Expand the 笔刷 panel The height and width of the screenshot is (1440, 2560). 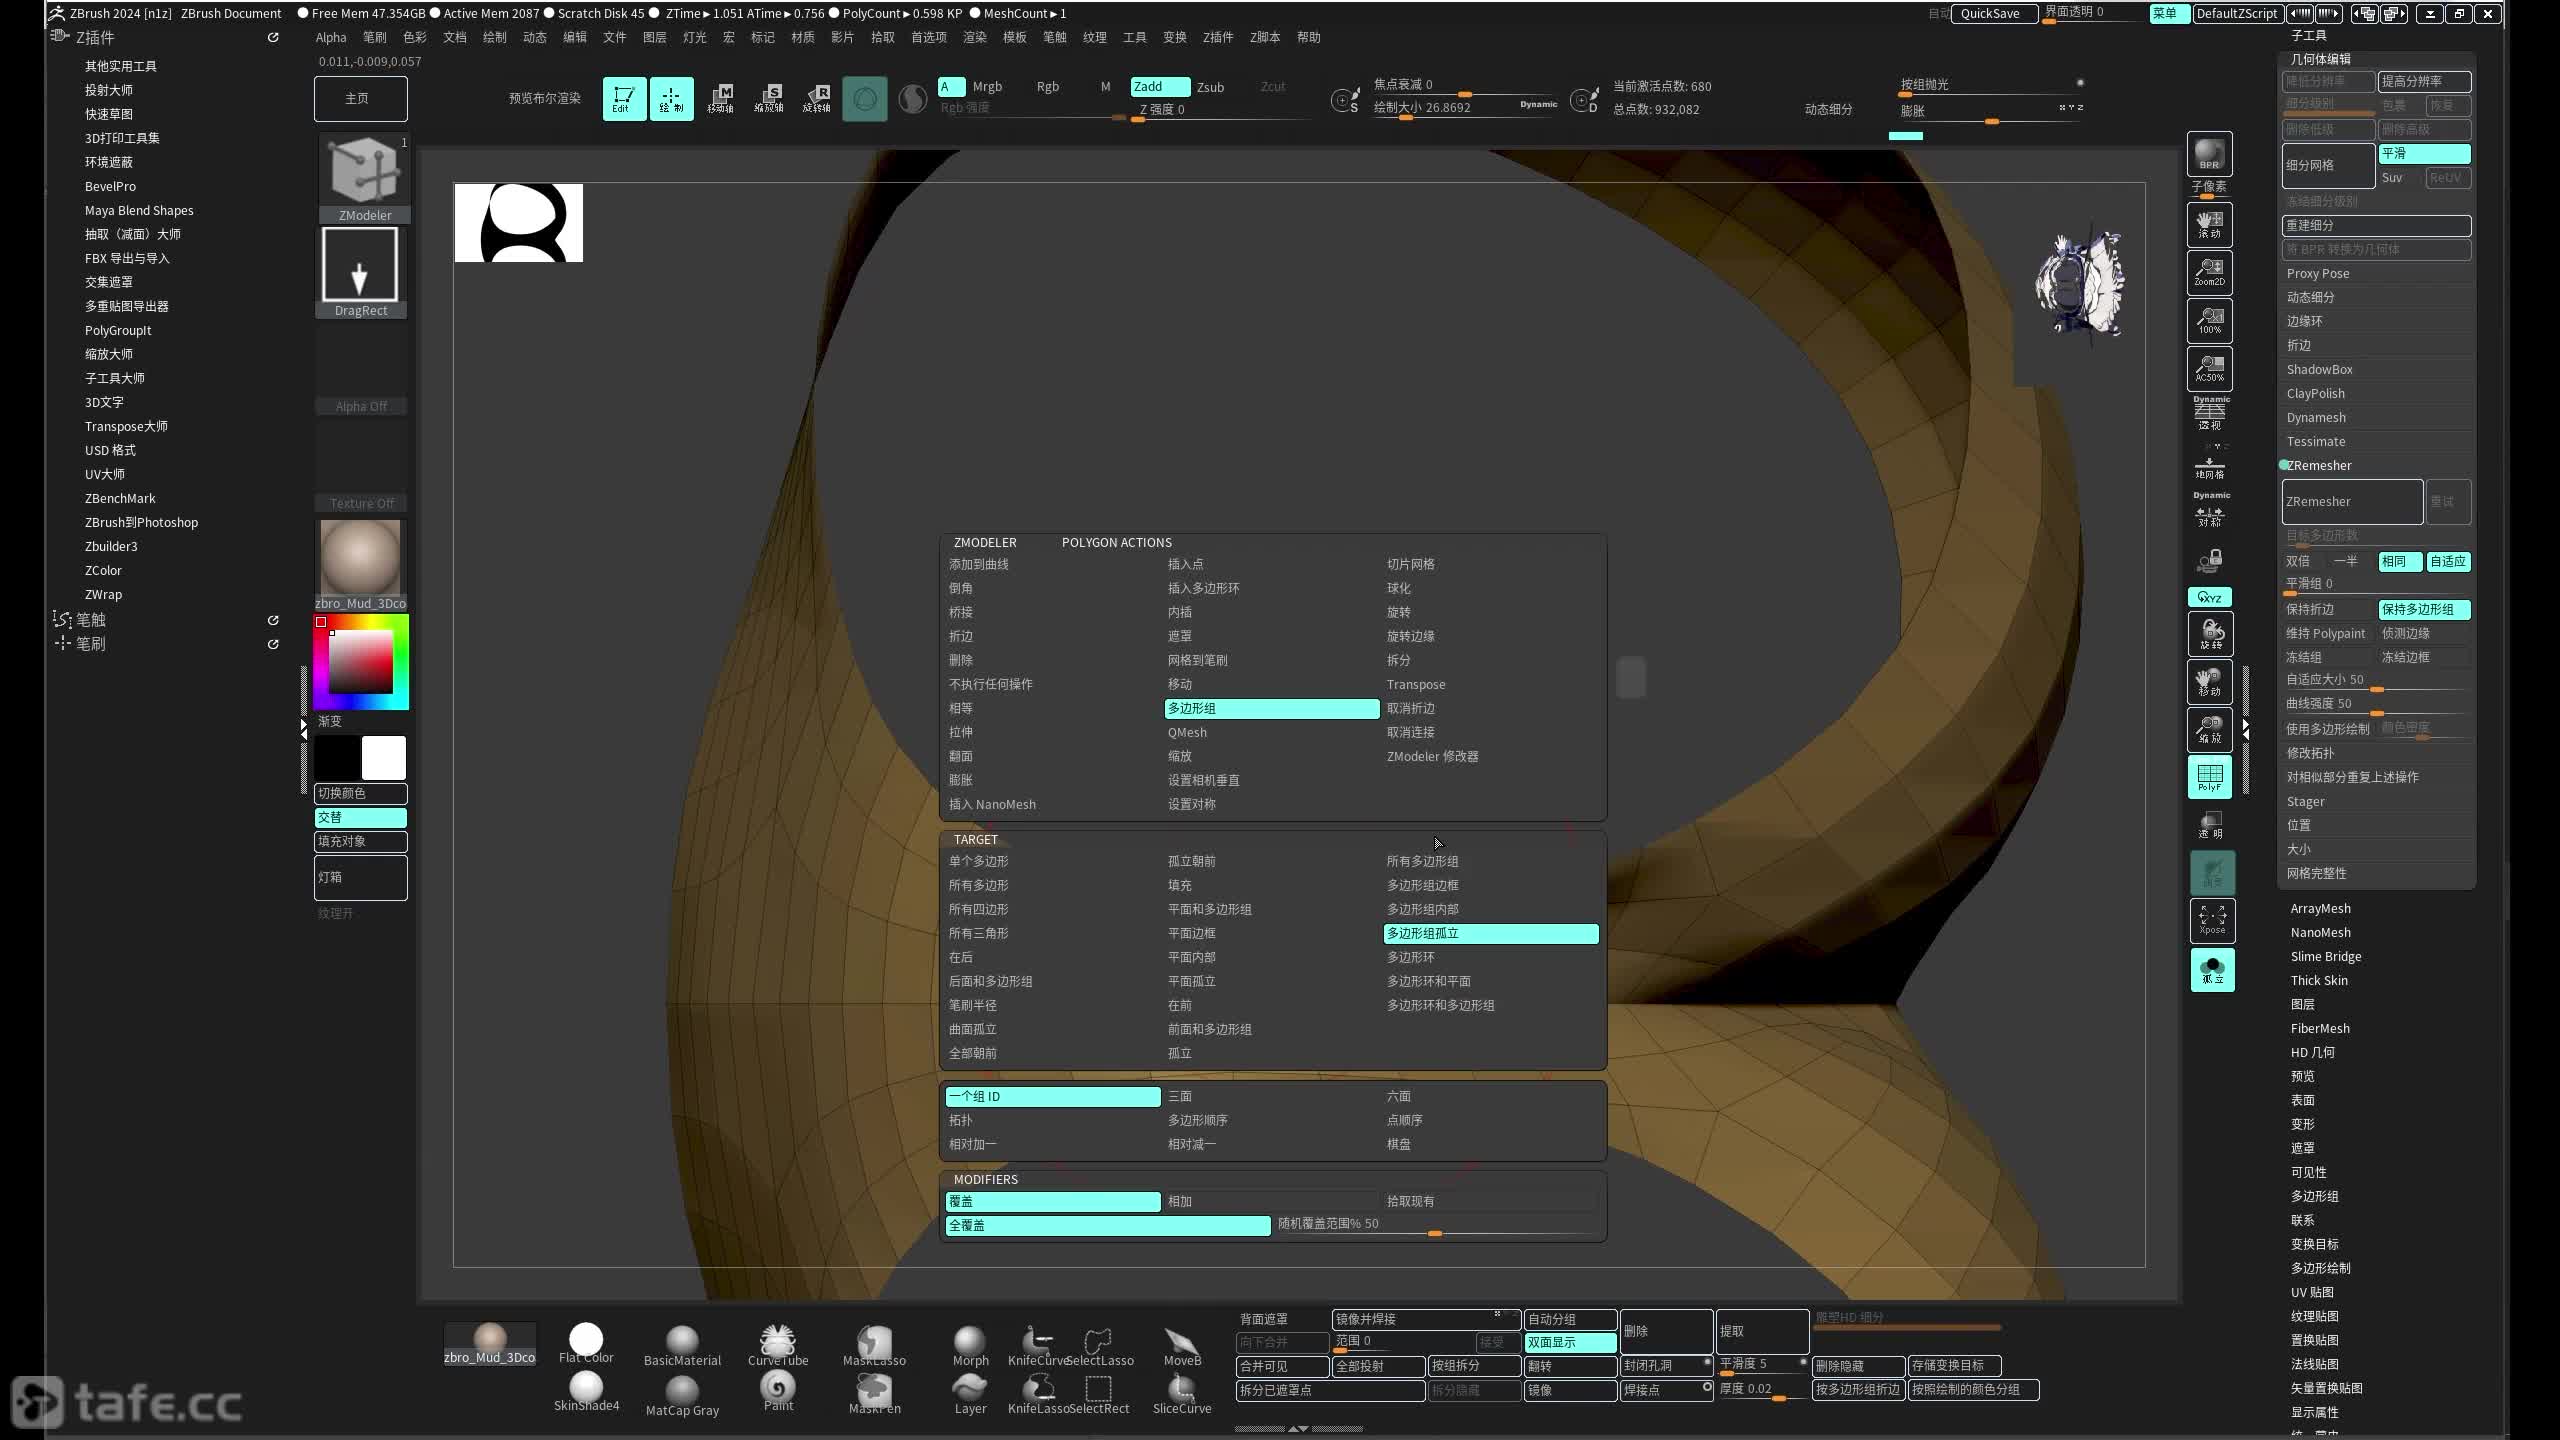(90, 644)
